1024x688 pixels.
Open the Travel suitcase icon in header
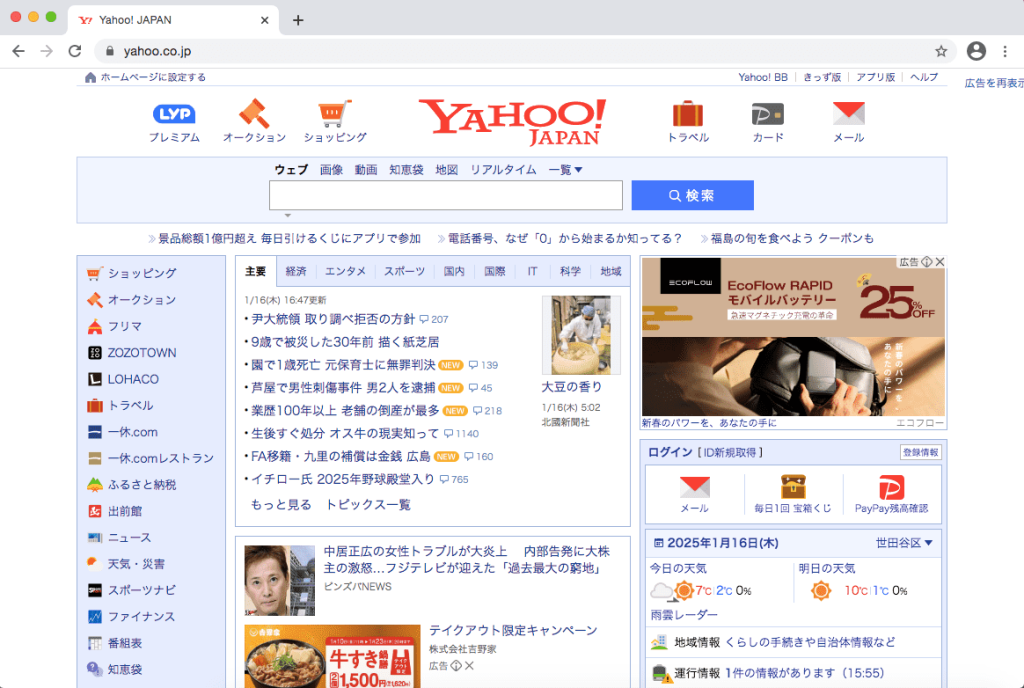(688, 114)
